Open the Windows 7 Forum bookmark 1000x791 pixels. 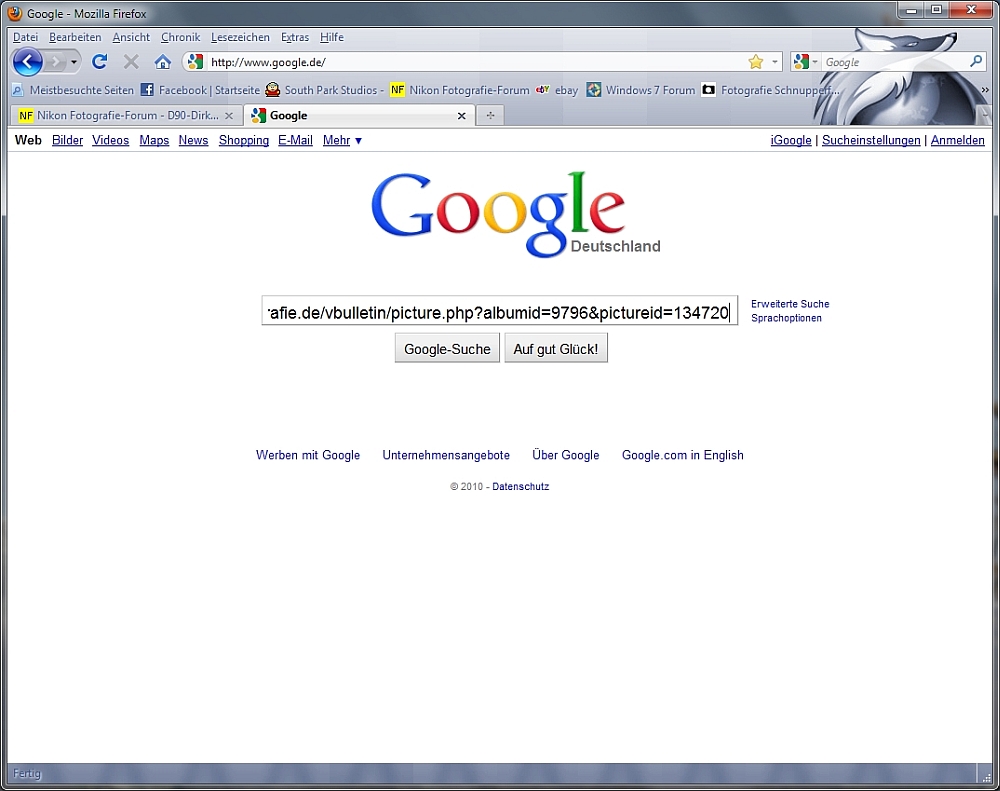point(641,90)
